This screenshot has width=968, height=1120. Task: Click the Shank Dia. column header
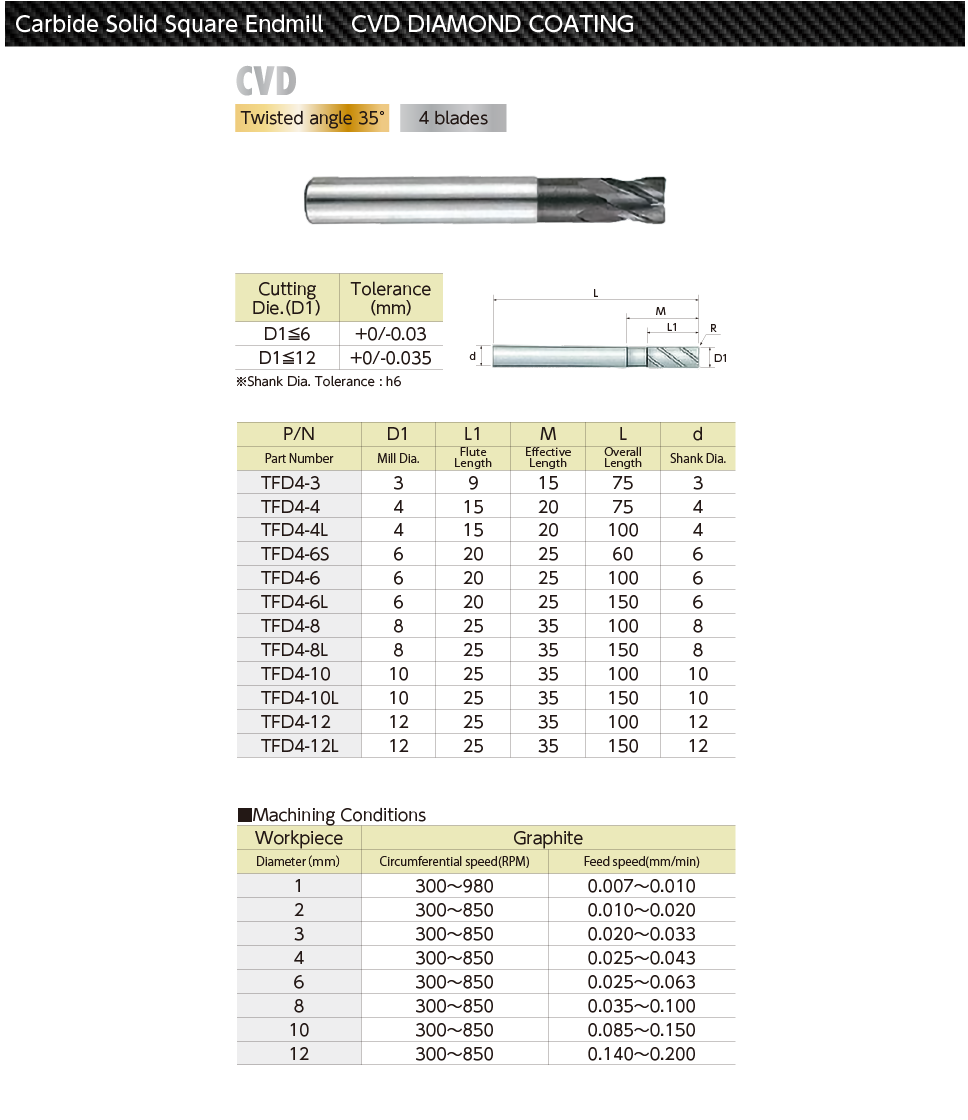click(x=697, y=446)
